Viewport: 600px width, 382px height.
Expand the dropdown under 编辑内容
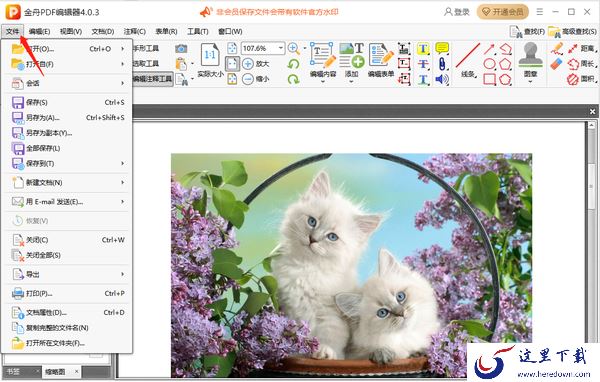tap(323, 82)
